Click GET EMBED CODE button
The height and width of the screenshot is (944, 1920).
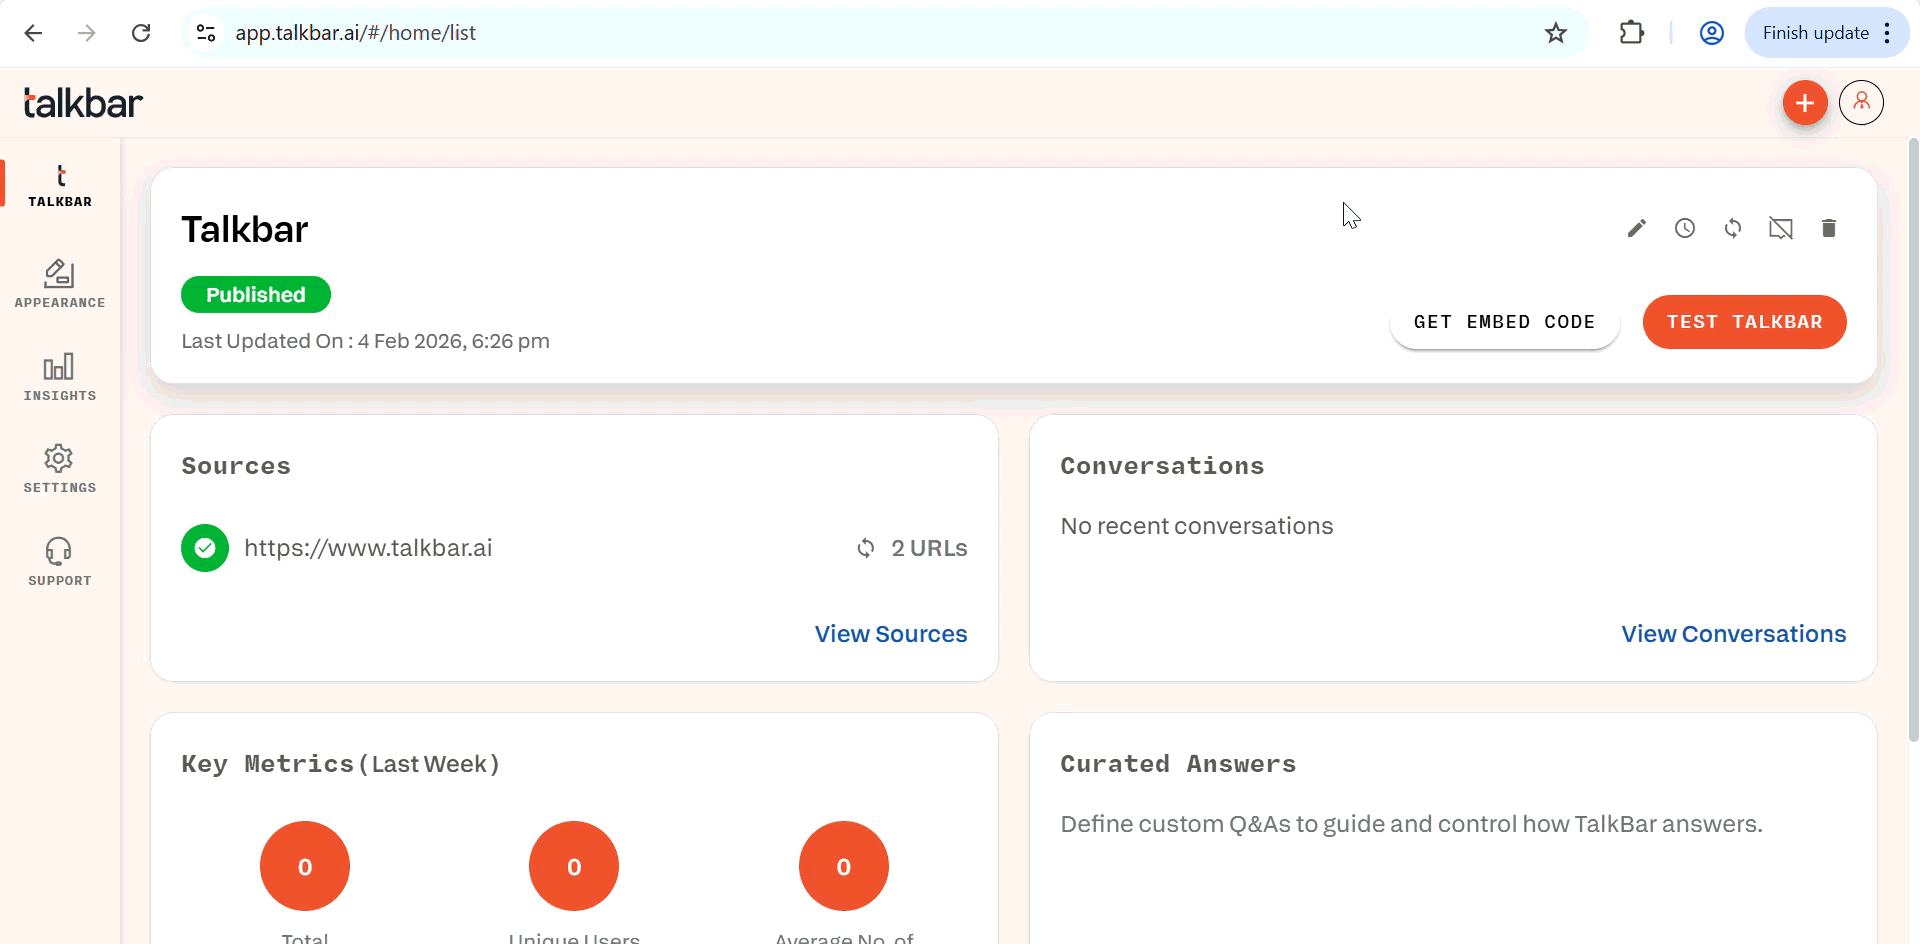1504,322
